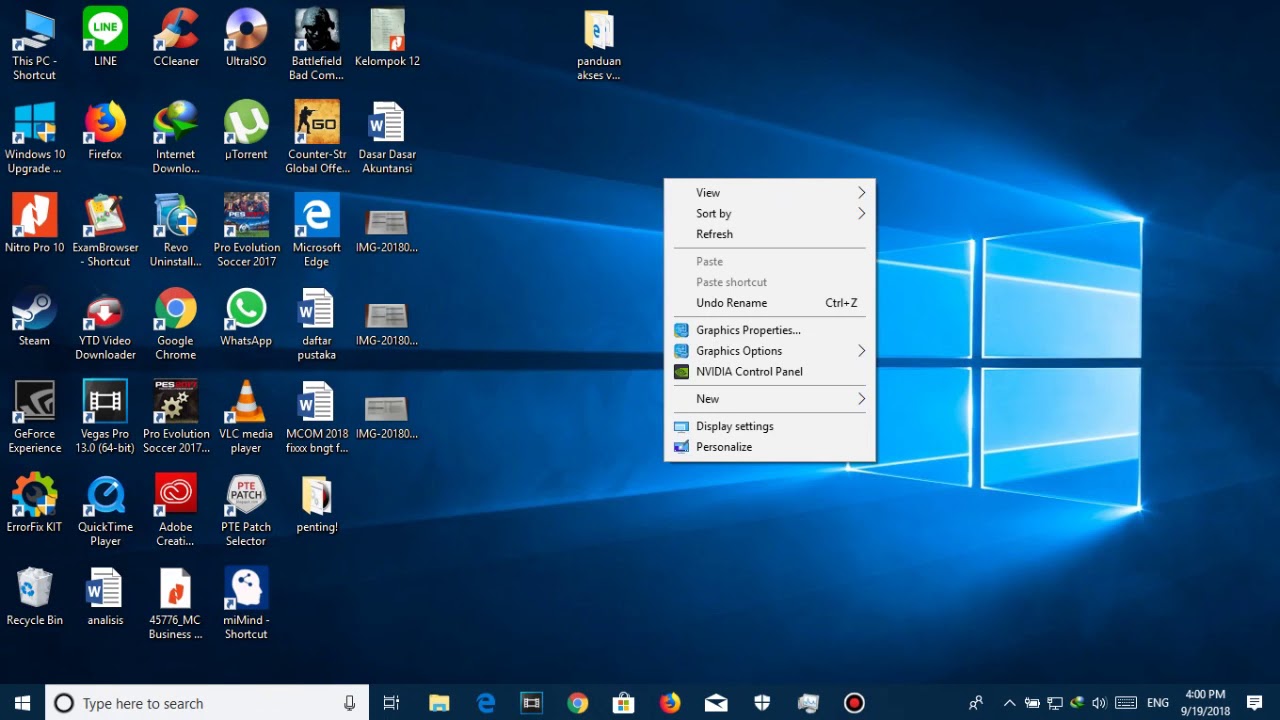Open Task View on the taskbar
The width and height of the screenshot is (1280, 720).
[x=392, y=703]
